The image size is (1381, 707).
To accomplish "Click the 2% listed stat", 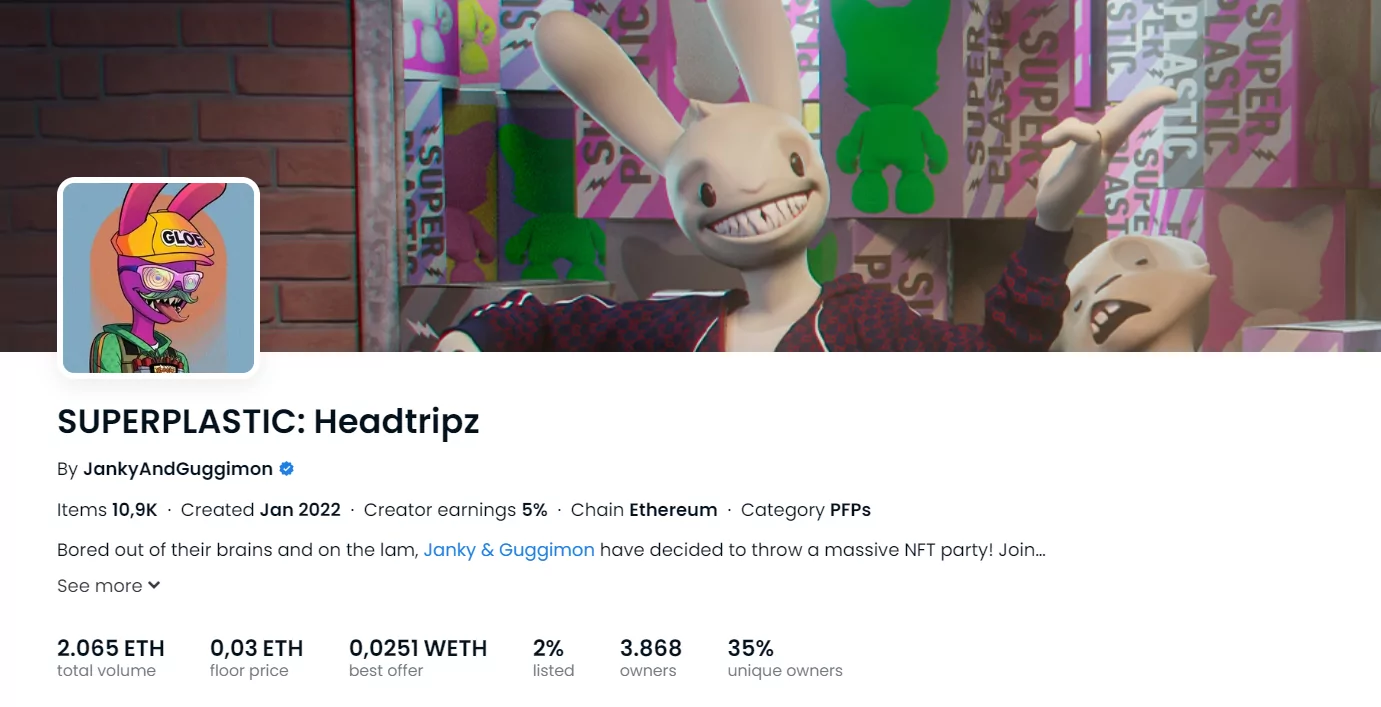I will click(x=553, y=658).
